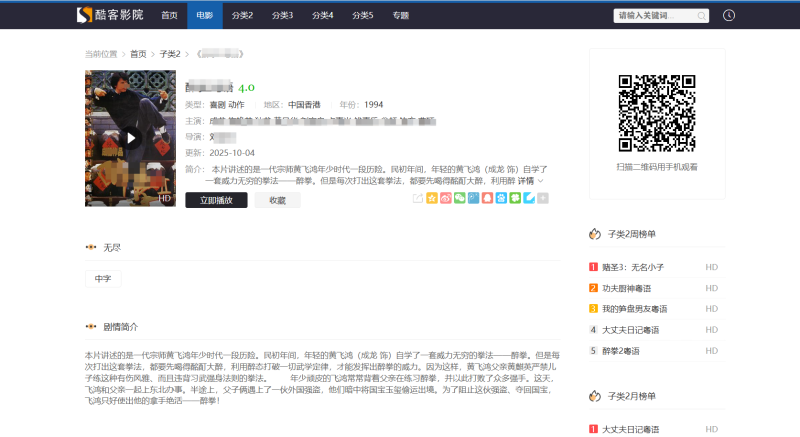
Task: Click the 收藏 button
Action: [278, 200]
